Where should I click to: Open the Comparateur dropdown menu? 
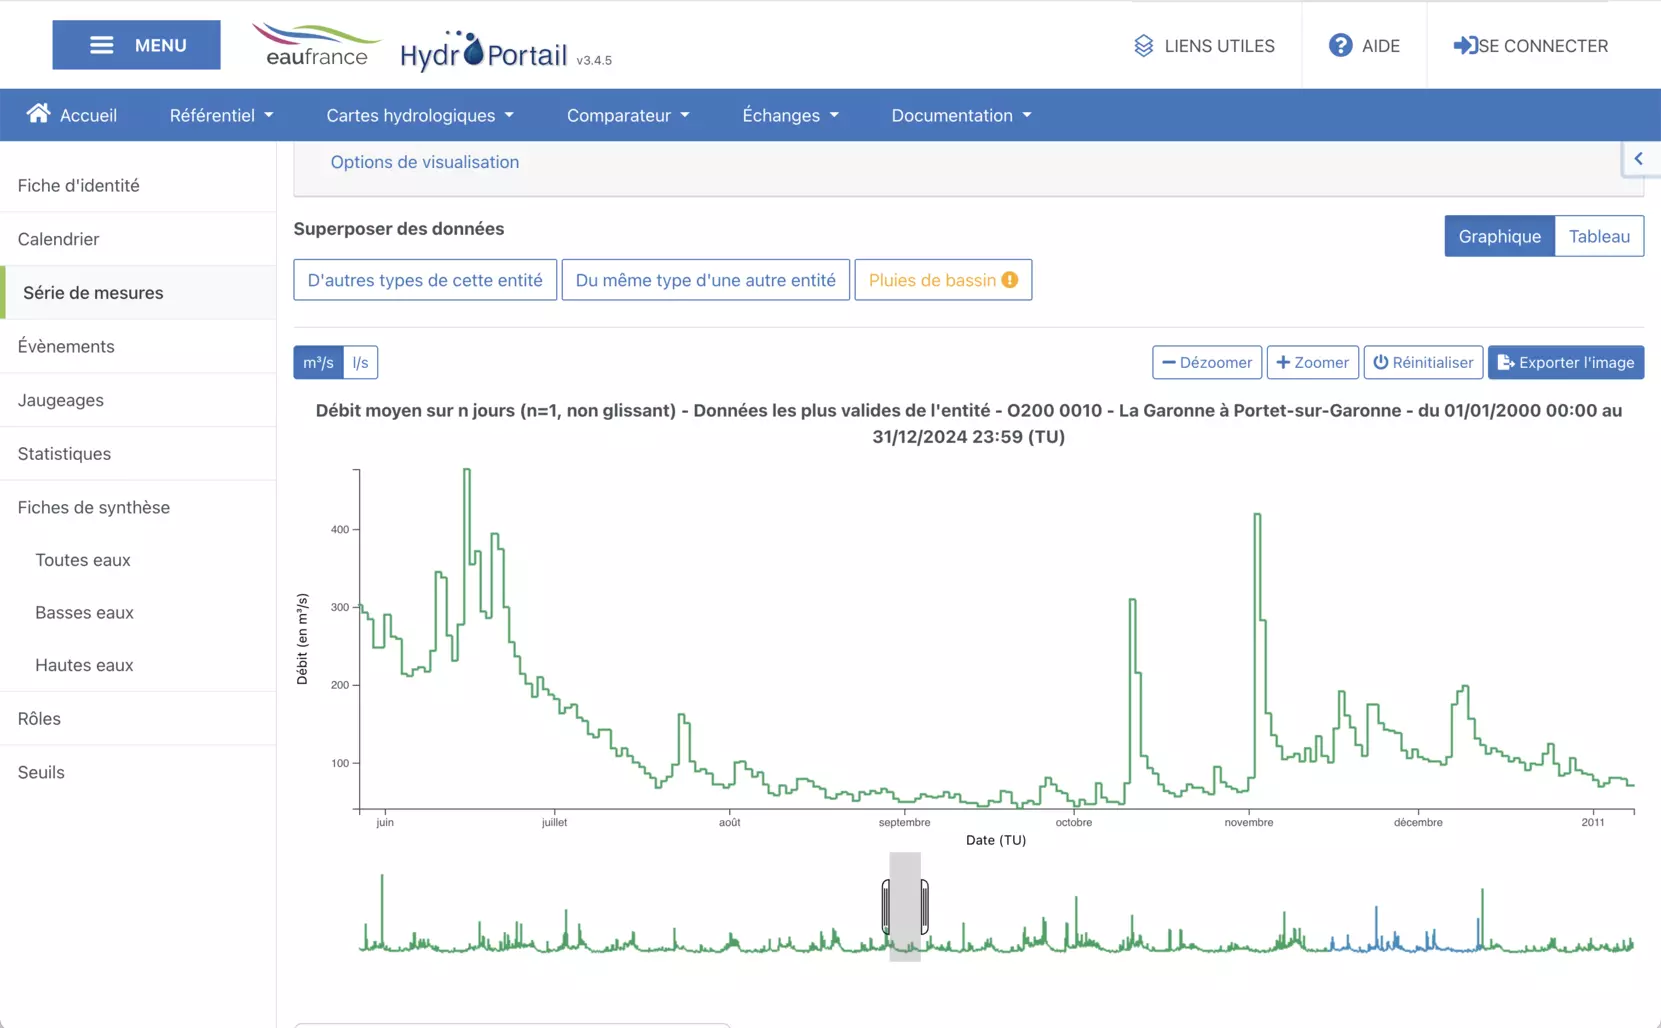628,115
